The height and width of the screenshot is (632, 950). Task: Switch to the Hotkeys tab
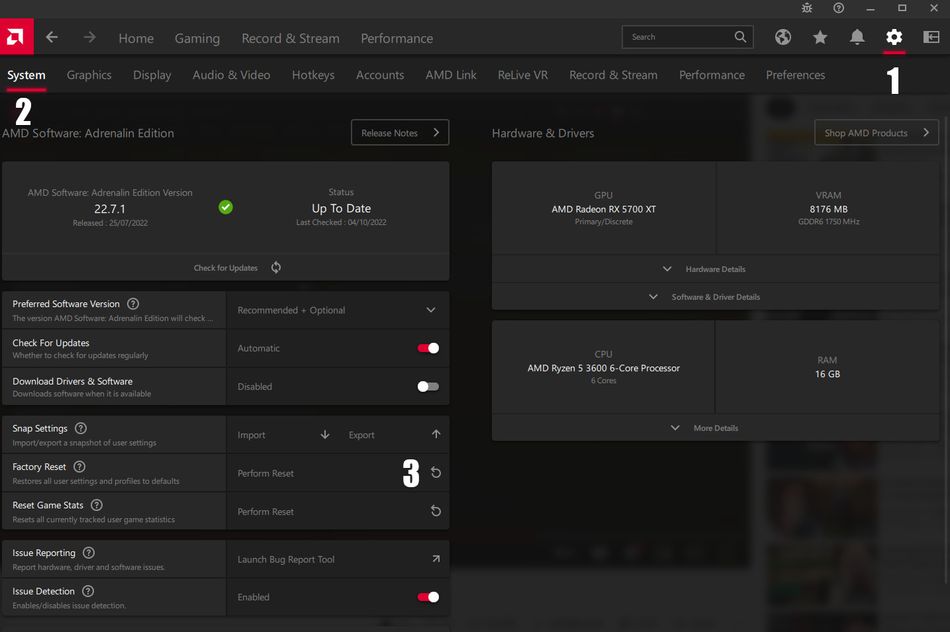click(x=313, y=75)
